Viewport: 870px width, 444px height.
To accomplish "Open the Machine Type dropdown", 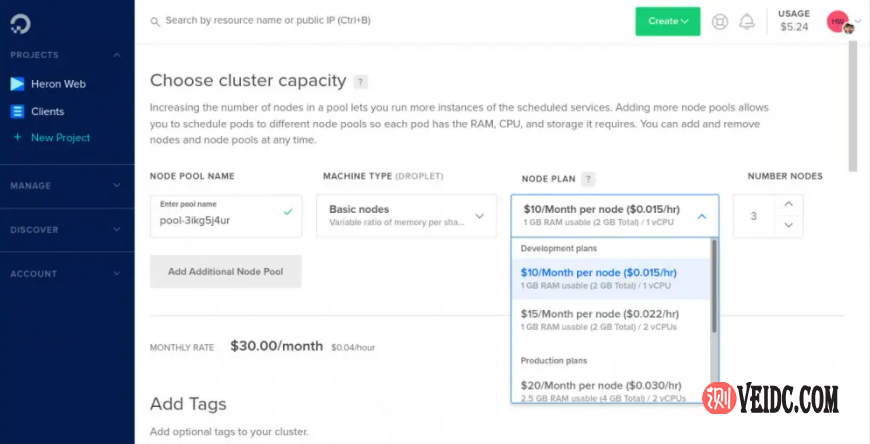I will (406, 215).
